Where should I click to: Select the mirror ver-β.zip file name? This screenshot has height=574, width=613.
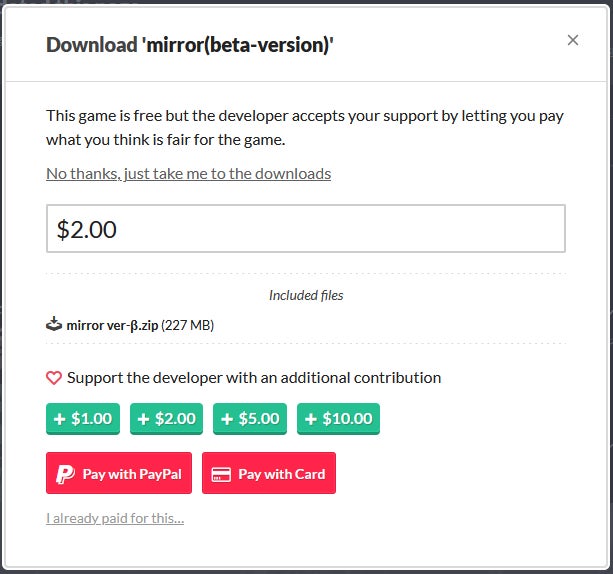tap(112, 325)
